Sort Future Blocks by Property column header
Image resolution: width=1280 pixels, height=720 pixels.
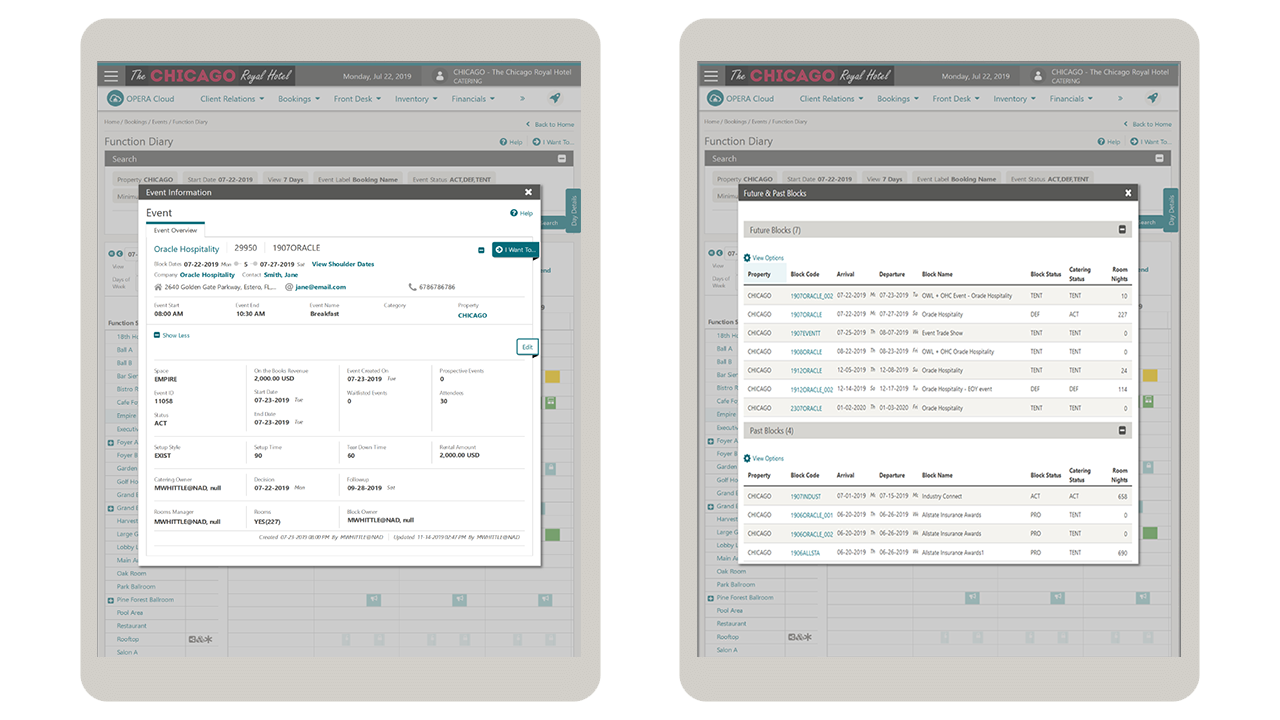click(759, 274)
